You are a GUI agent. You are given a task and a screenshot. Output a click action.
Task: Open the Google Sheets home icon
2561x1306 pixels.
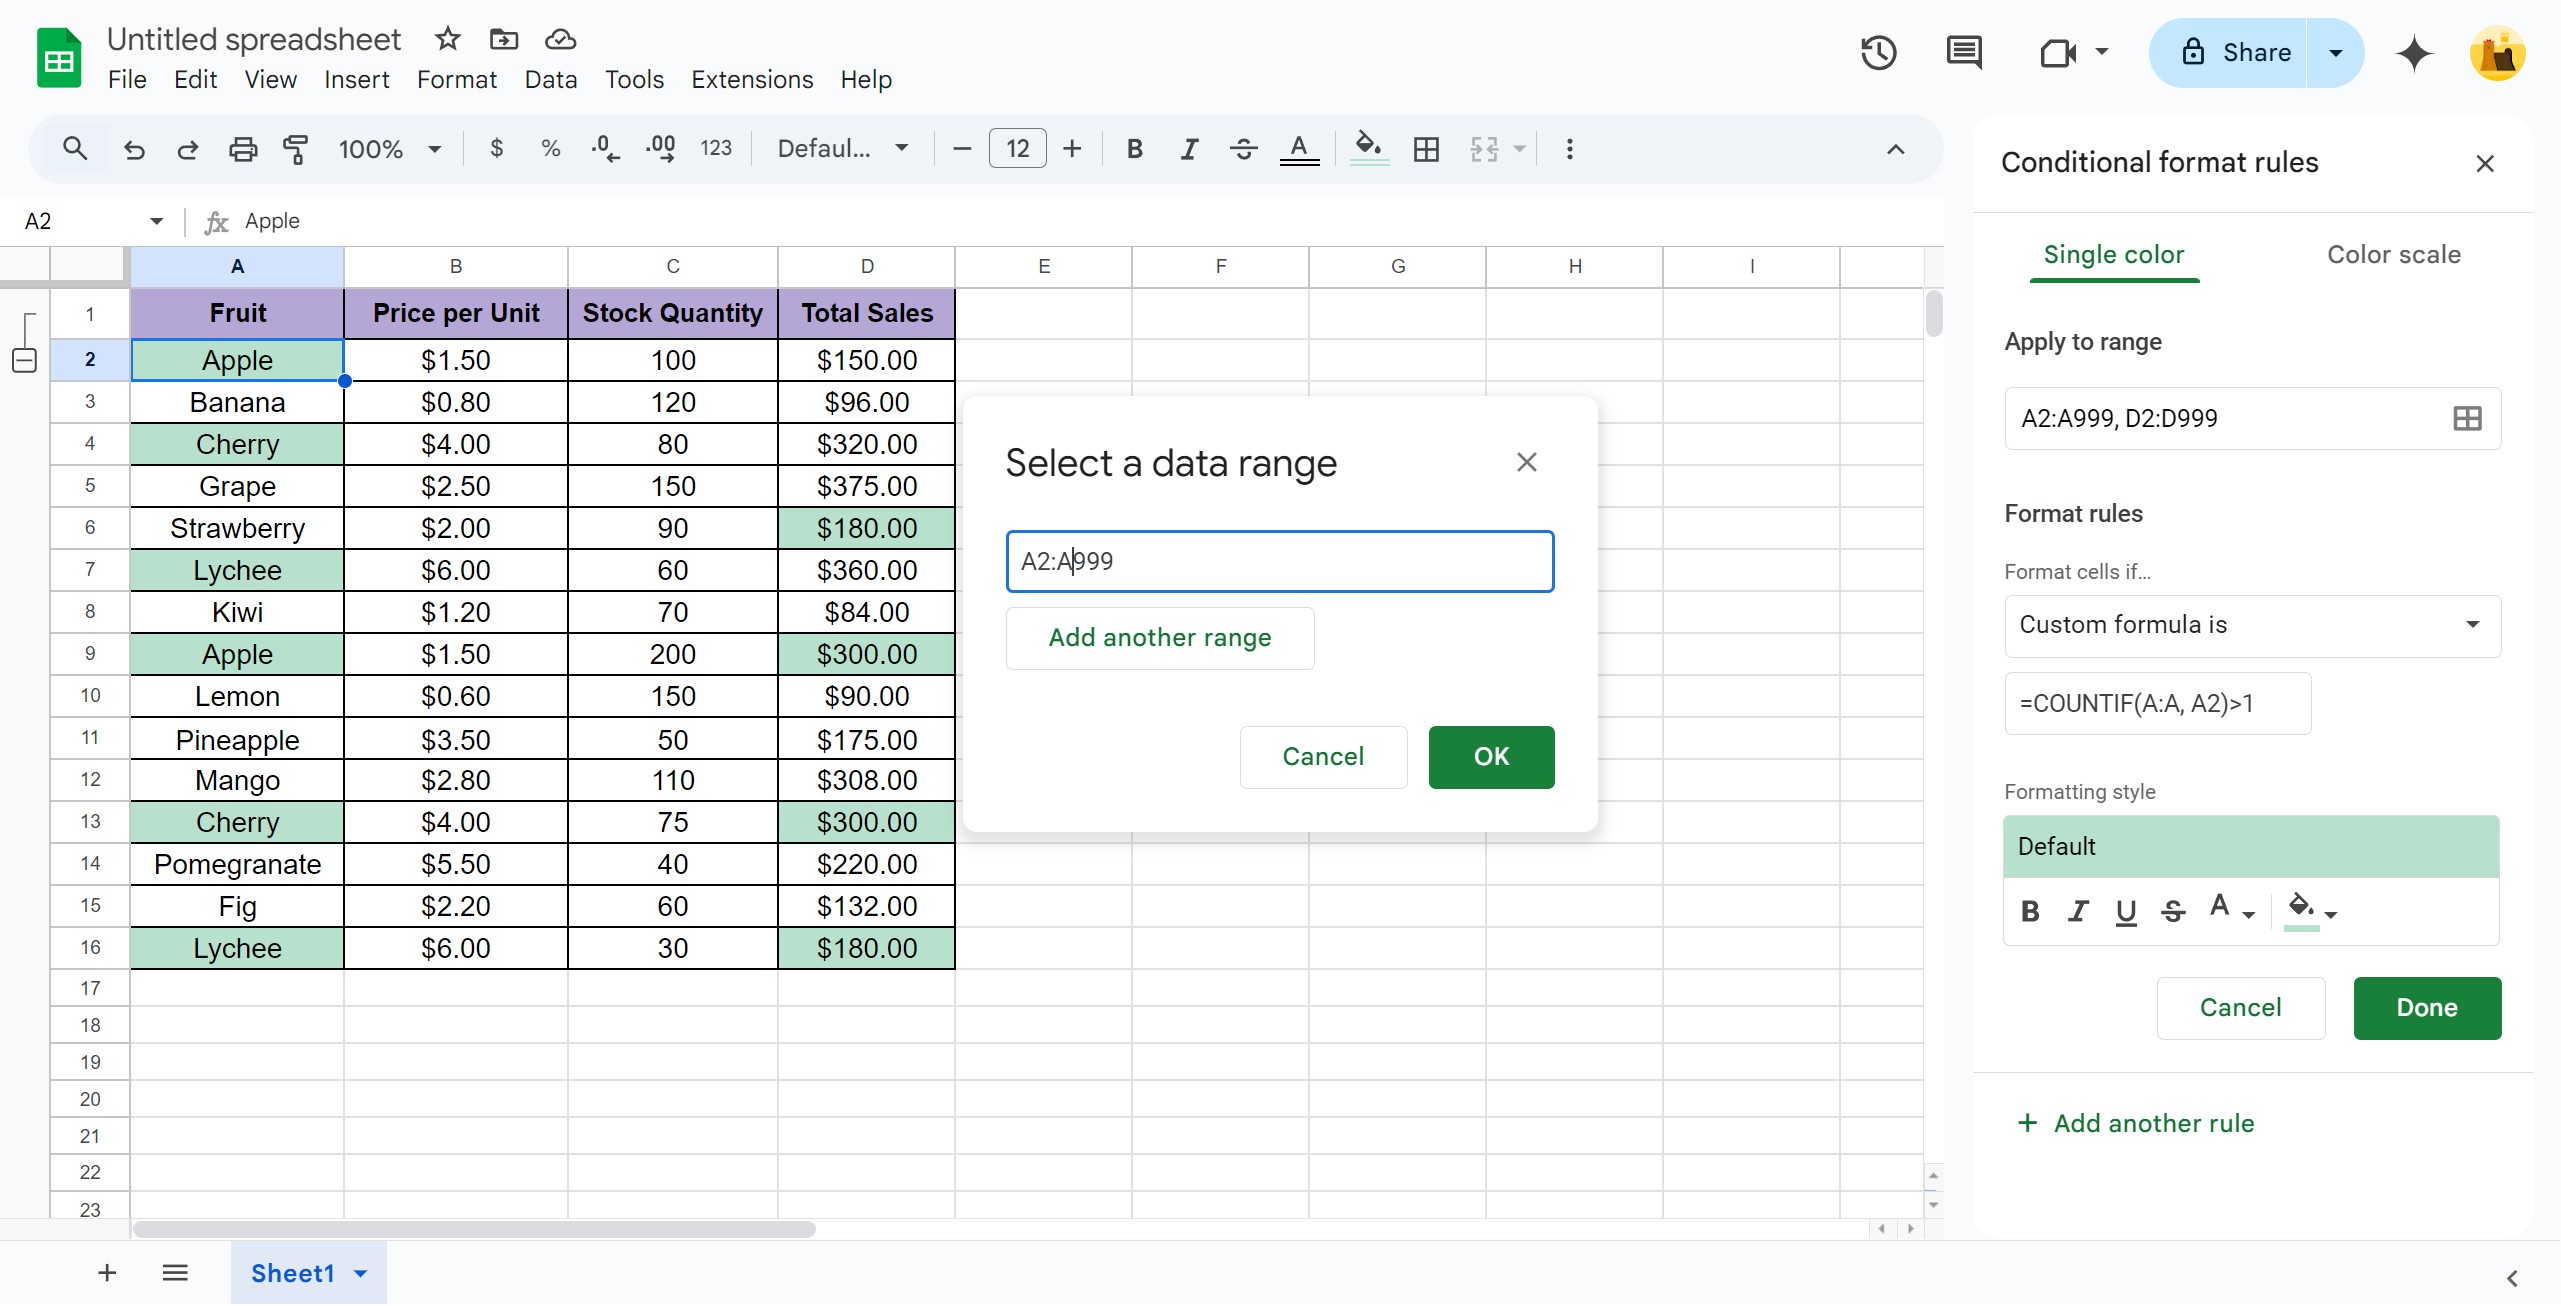click(x=59, y=58)
